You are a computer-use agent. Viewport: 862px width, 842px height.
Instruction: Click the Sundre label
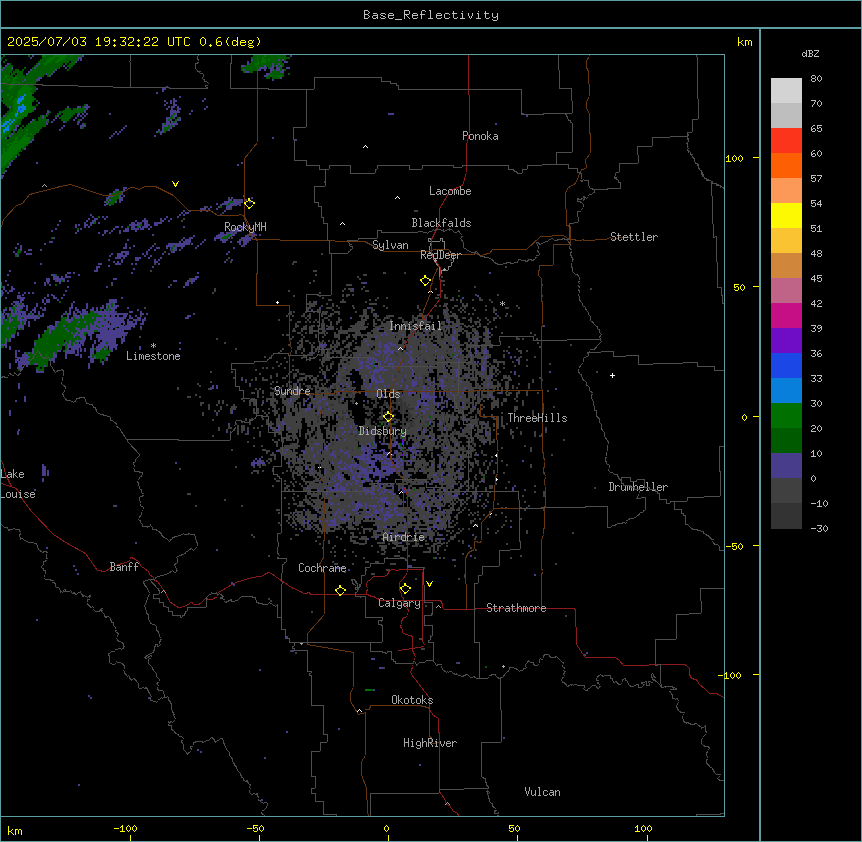(x=292, y=391)
